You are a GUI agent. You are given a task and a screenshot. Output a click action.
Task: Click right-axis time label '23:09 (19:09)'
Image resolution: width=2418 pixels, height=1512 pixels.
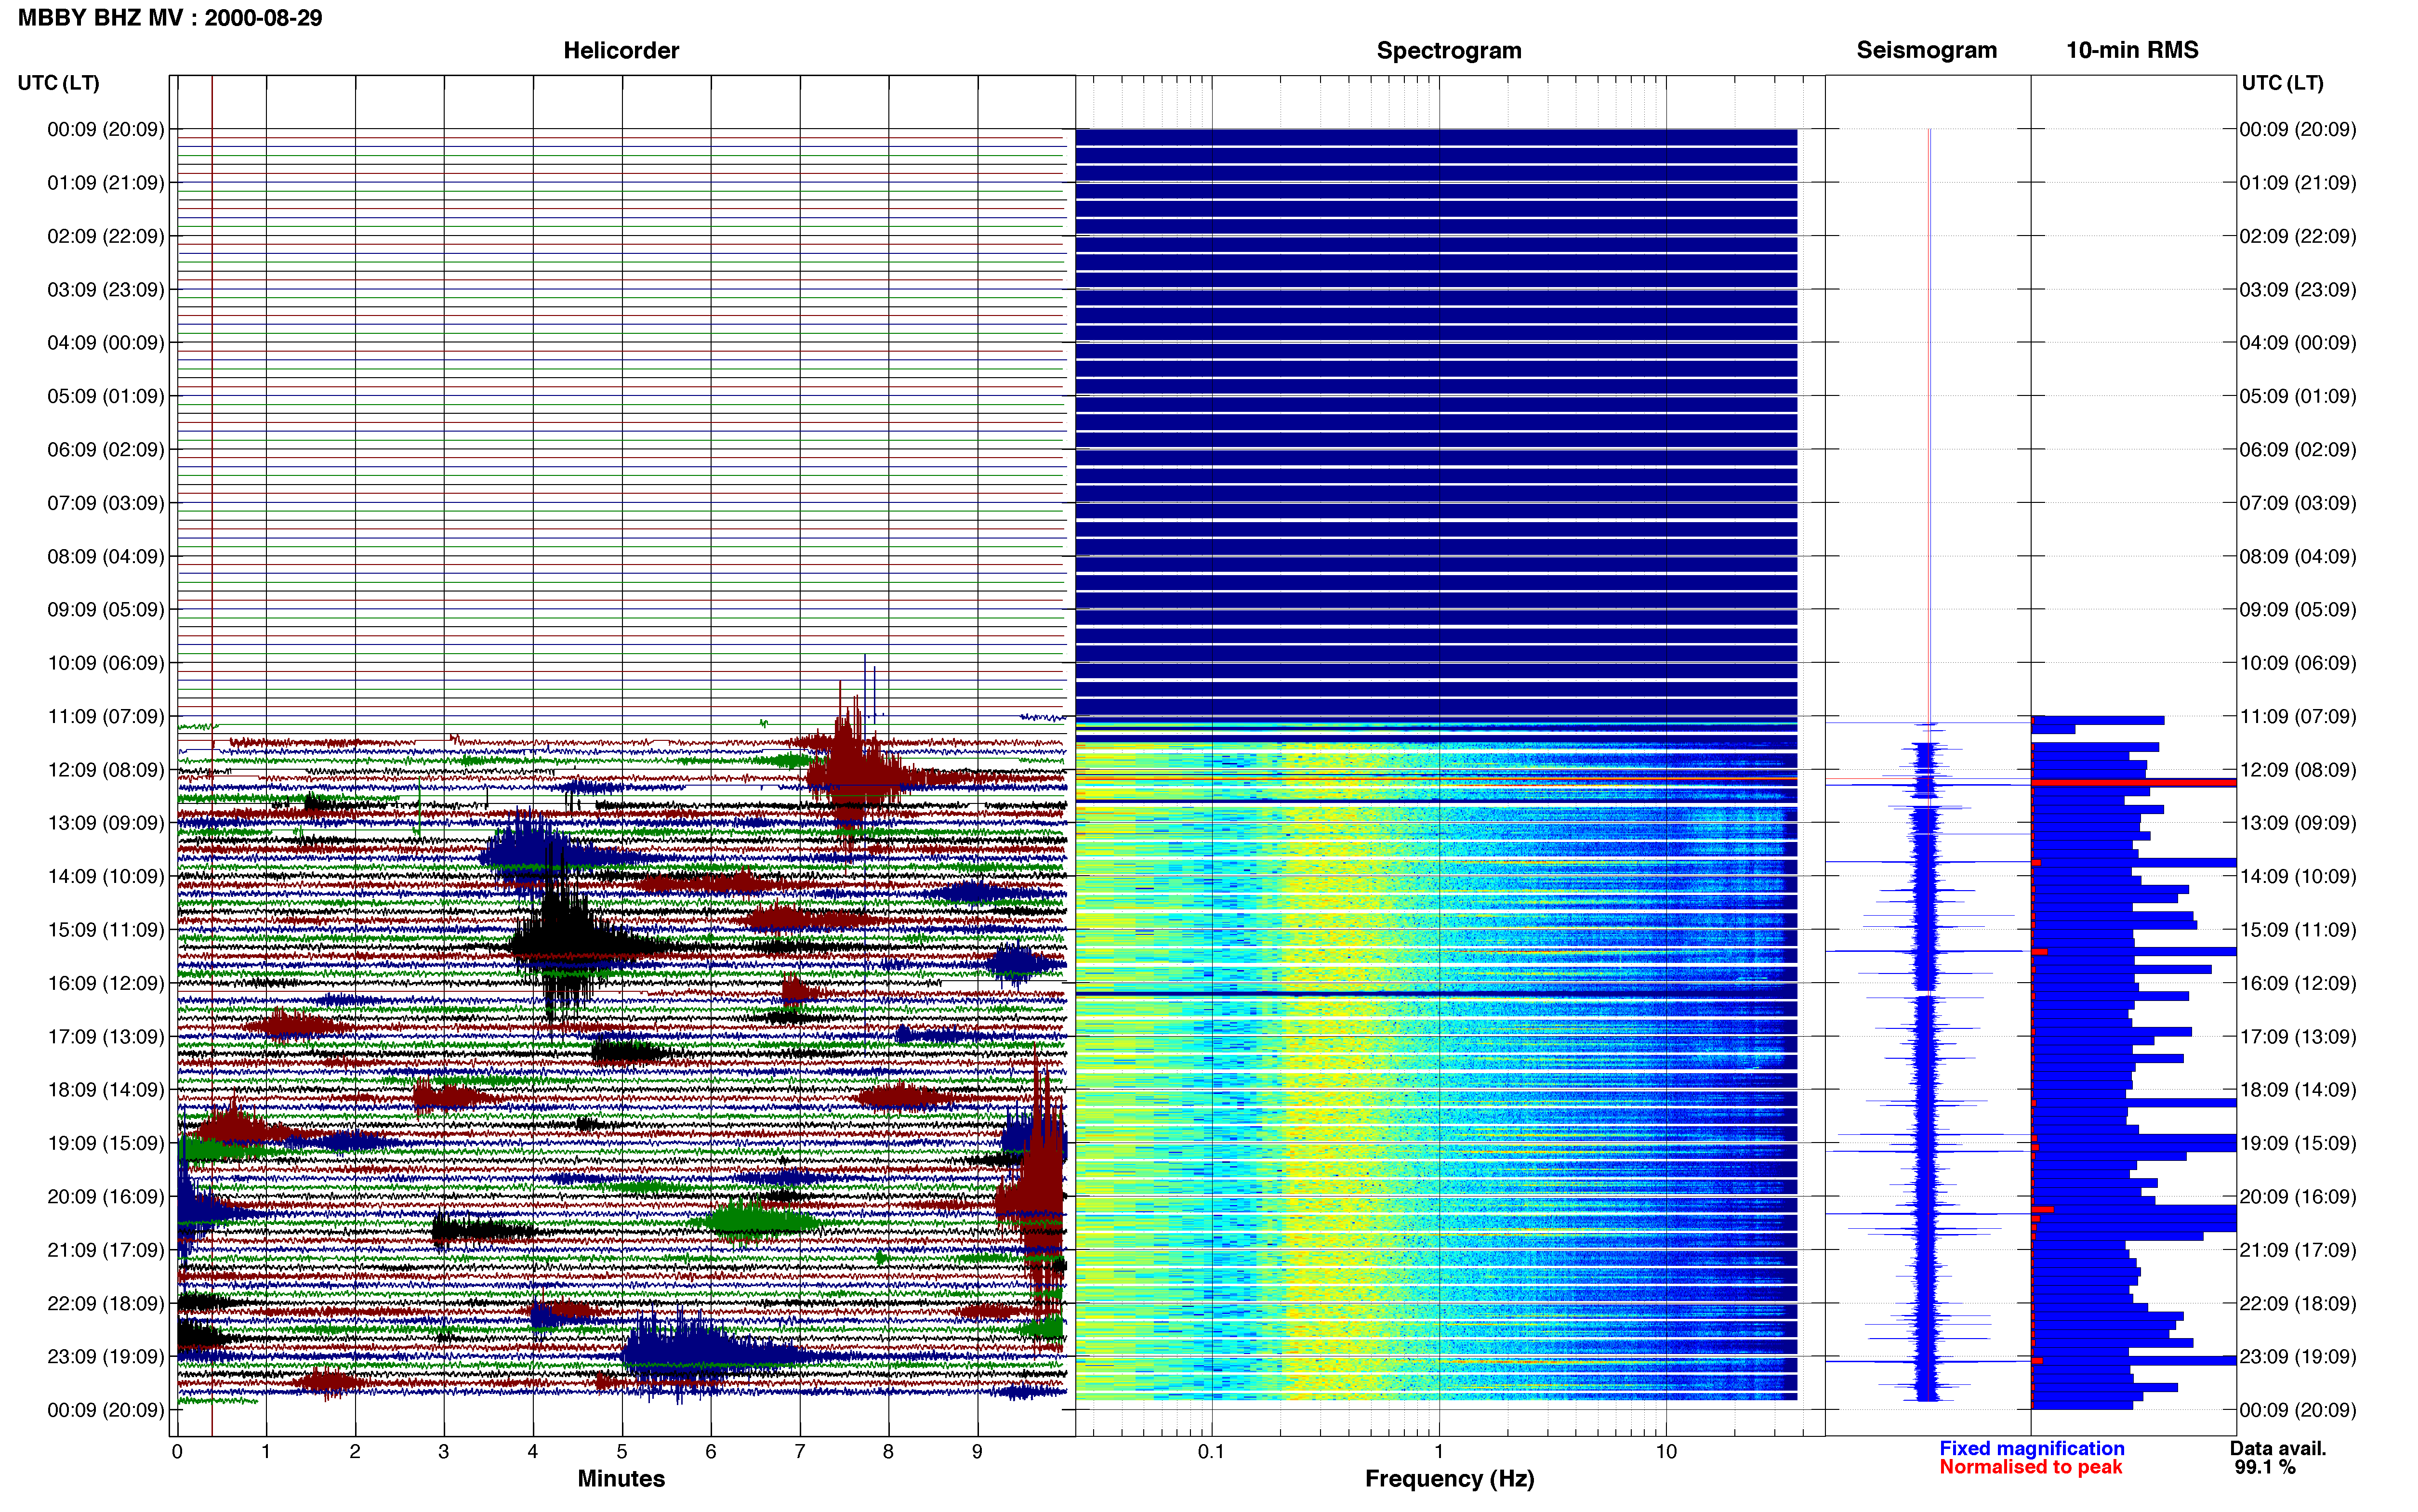(x=2298, y=1357)
